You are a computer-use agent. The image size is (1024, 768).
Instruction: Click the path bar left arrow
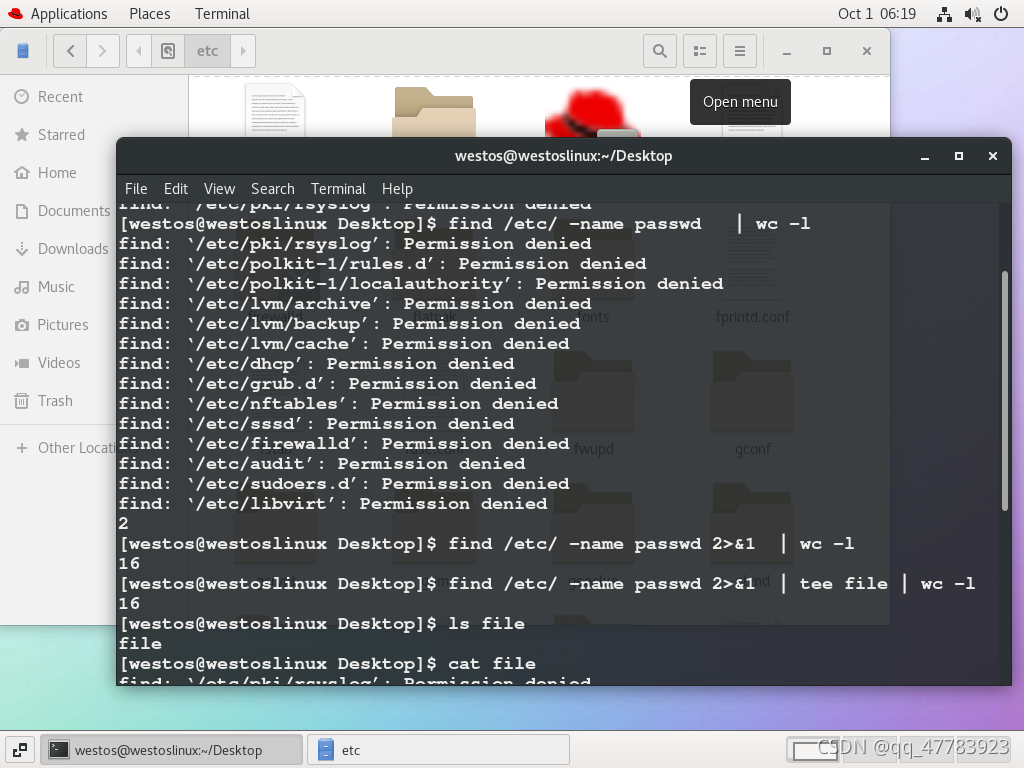tap(138, 51)
